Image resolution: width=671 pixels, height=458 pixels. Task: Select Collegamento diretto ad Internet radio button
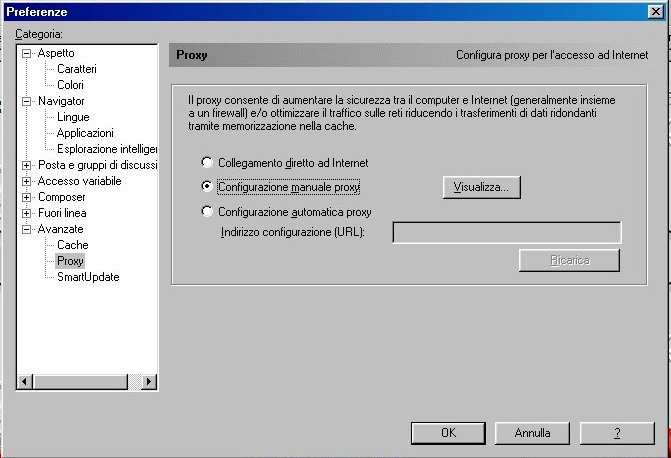[207, 162]
